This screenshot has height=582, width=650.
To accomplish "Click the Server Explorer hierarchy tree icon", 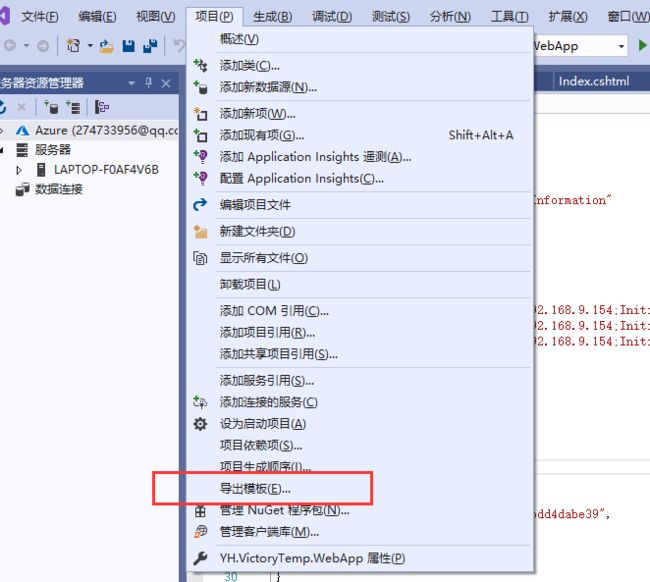I will pos(102,107).
